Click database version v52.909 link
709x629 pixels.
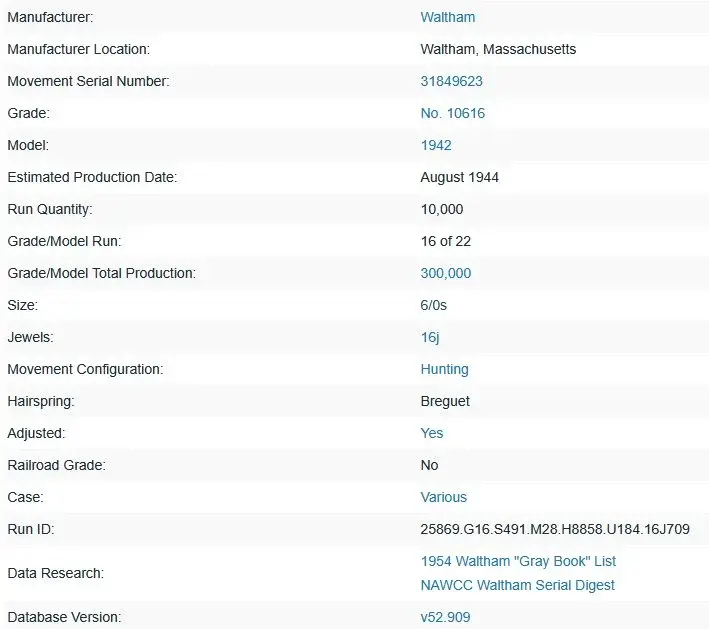[x=445, y=617]
